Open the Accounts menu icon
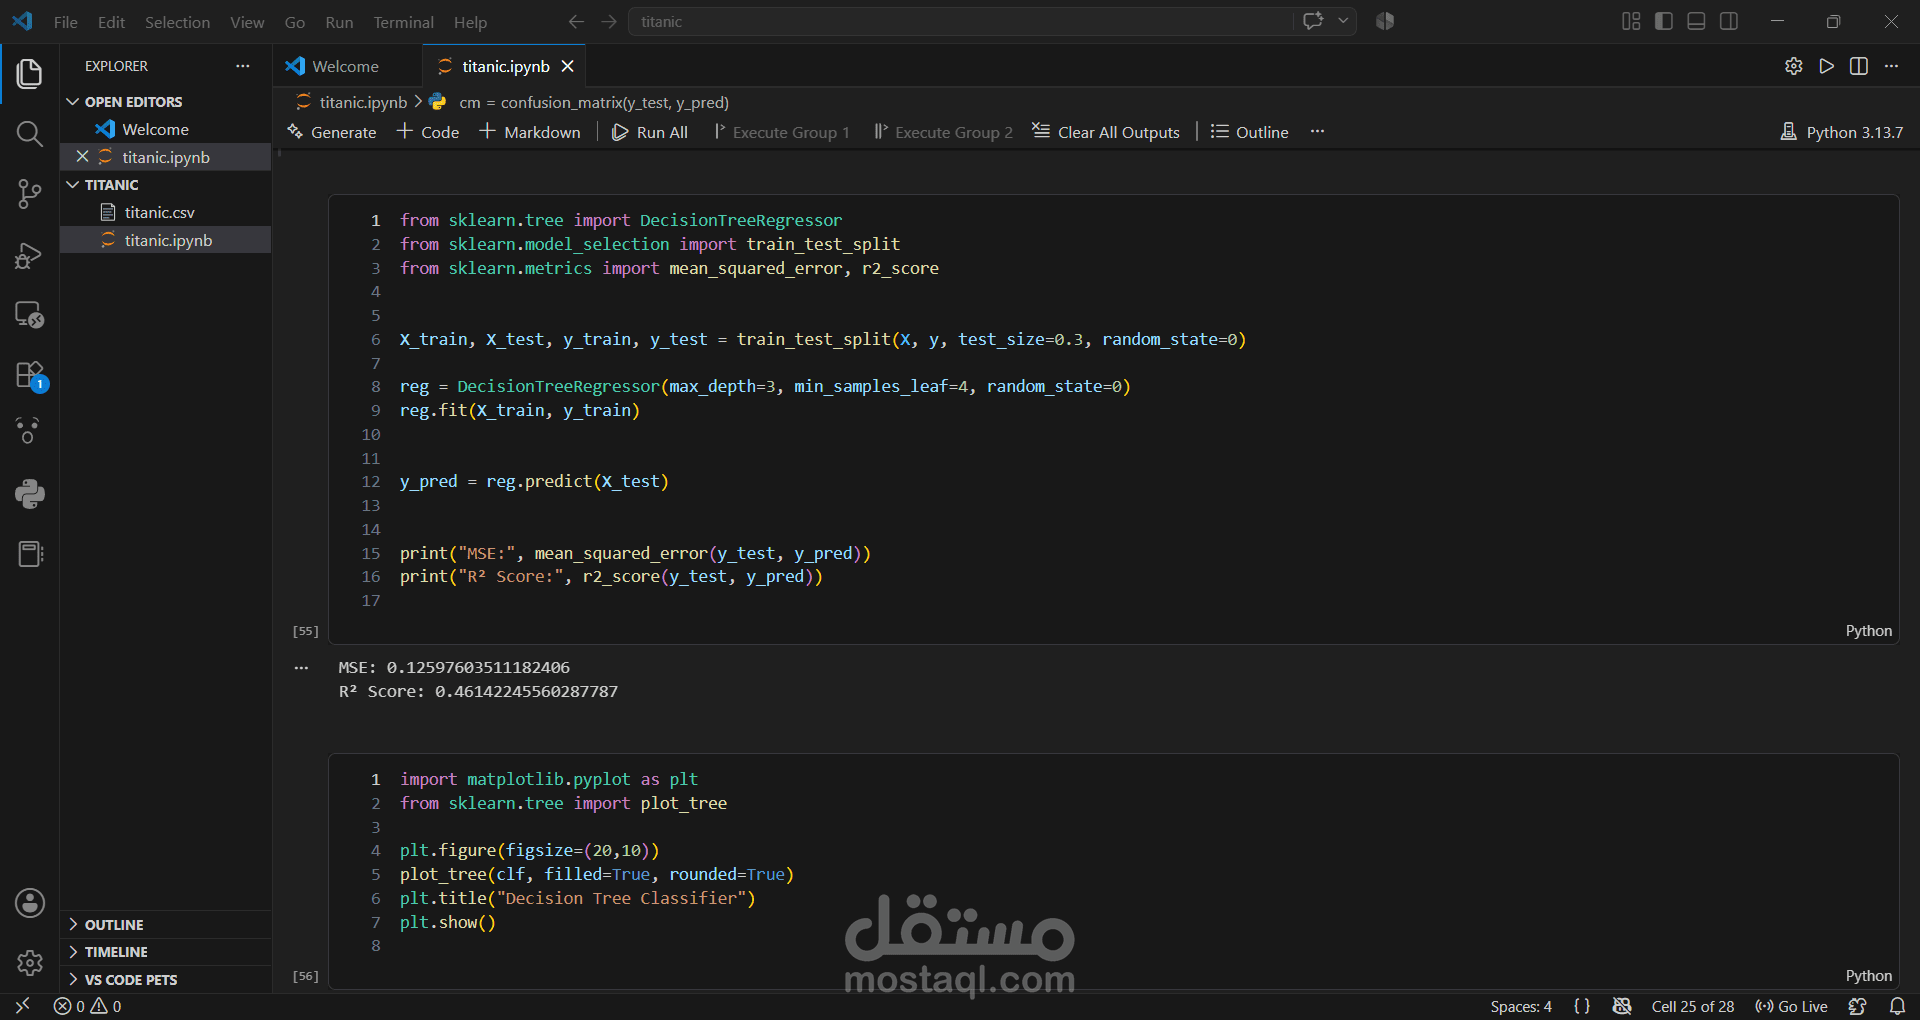1920x1020 pixels. 29,903
